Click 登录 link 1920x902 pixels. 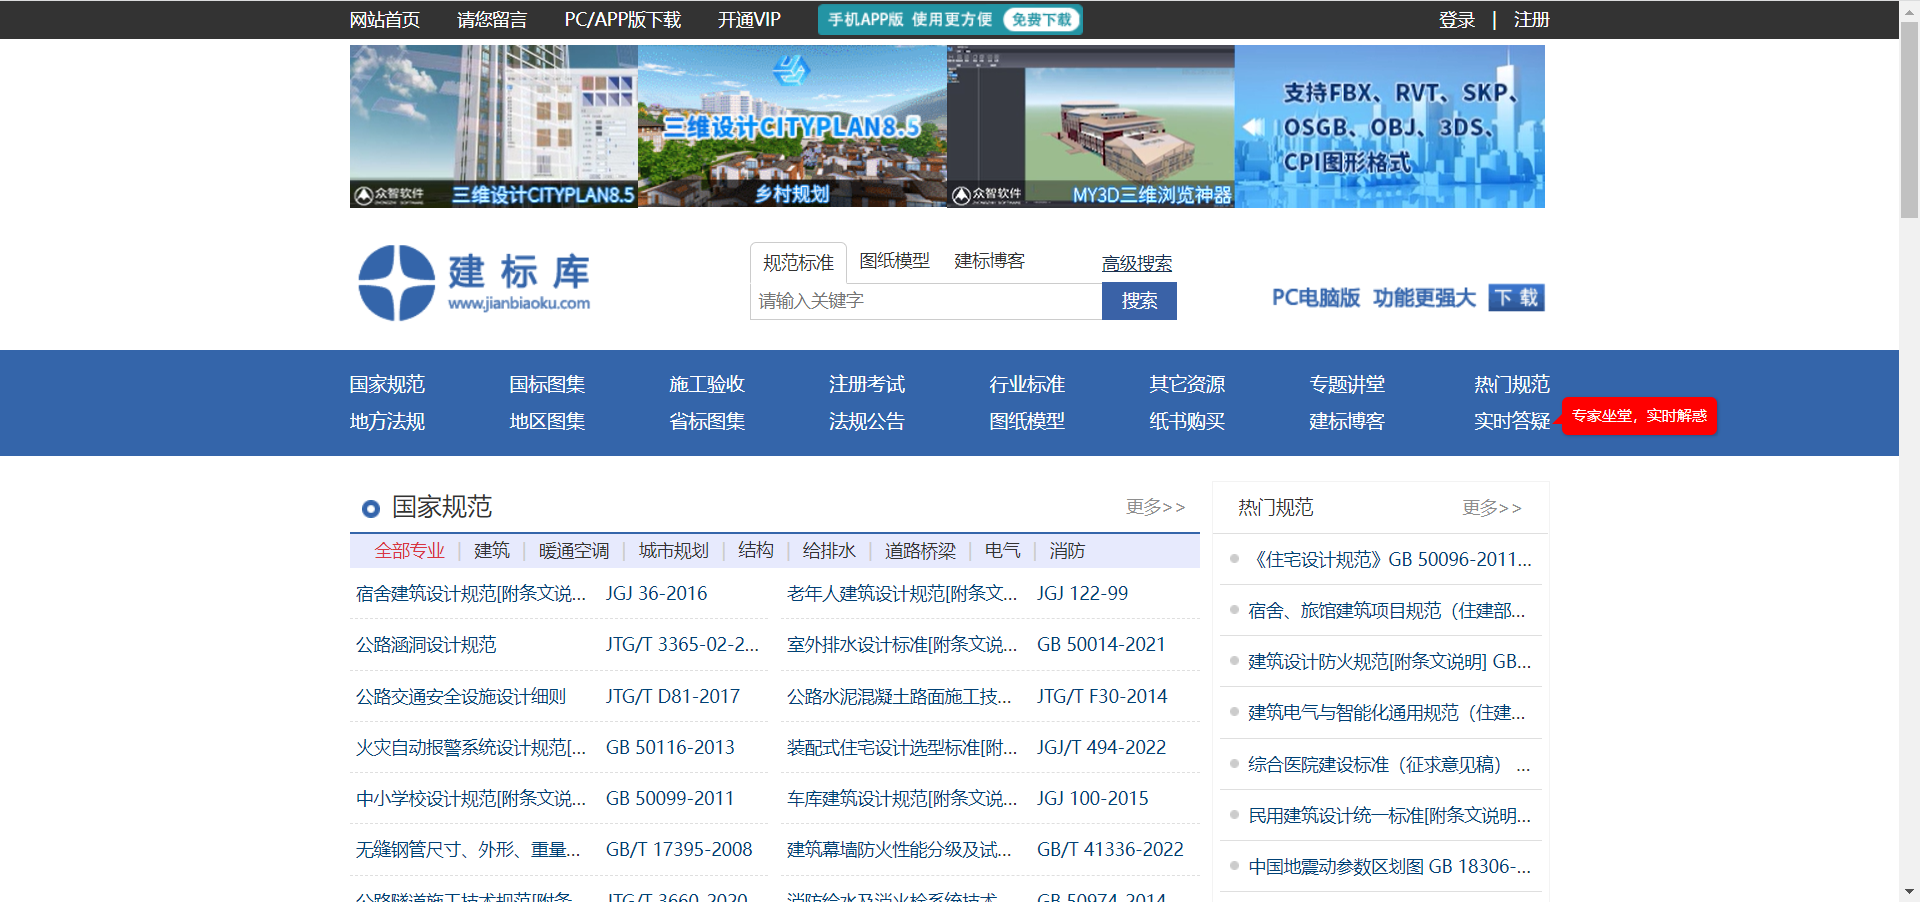click(x=1457, y=20)
